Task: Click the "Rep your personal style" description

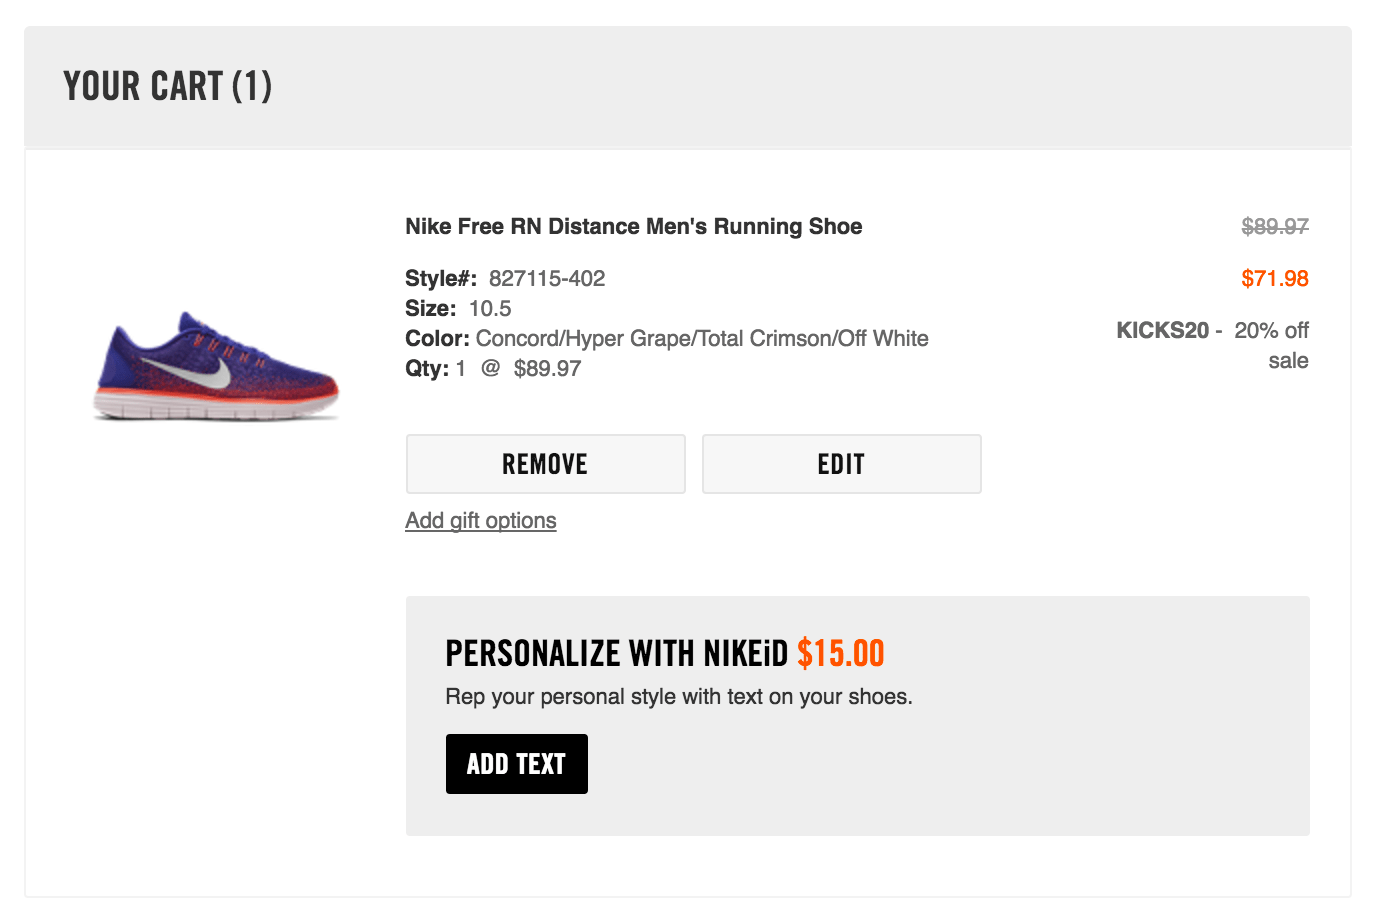Action: click(678, 697)
